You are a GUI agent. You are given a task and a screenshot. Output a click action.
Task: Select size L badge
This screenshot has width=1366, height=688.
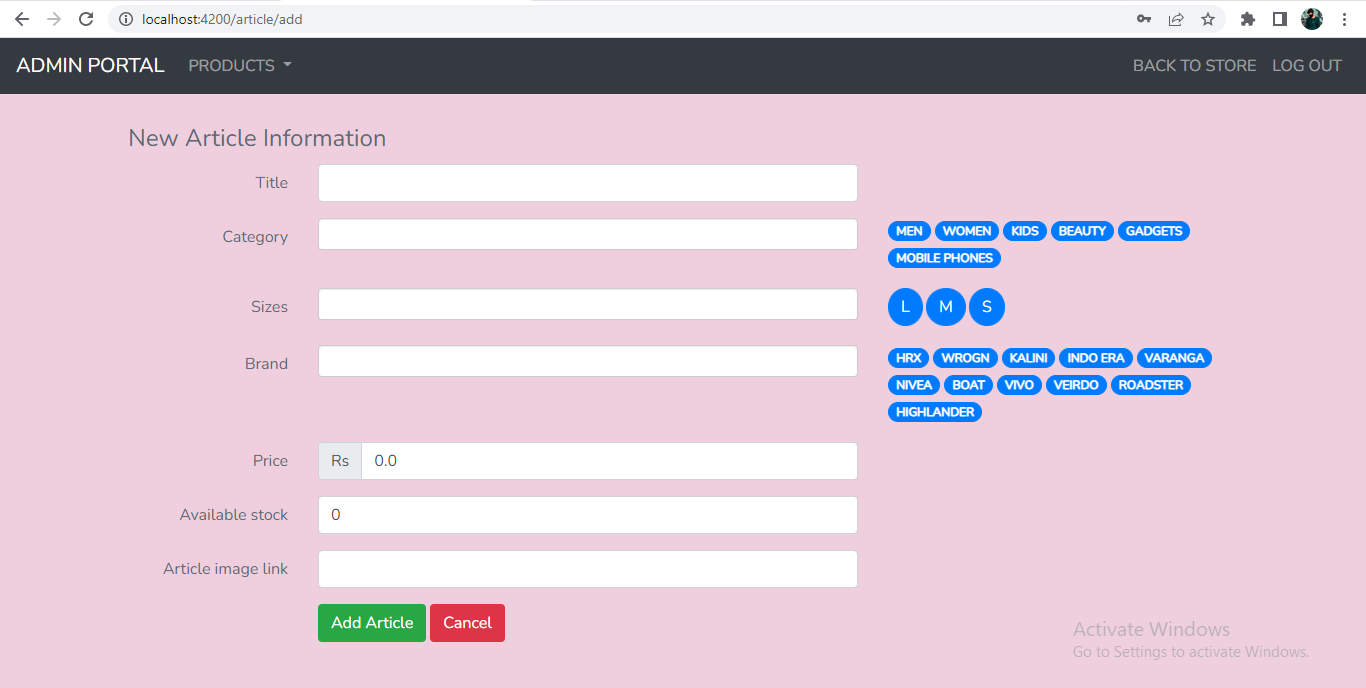(905, 307)
